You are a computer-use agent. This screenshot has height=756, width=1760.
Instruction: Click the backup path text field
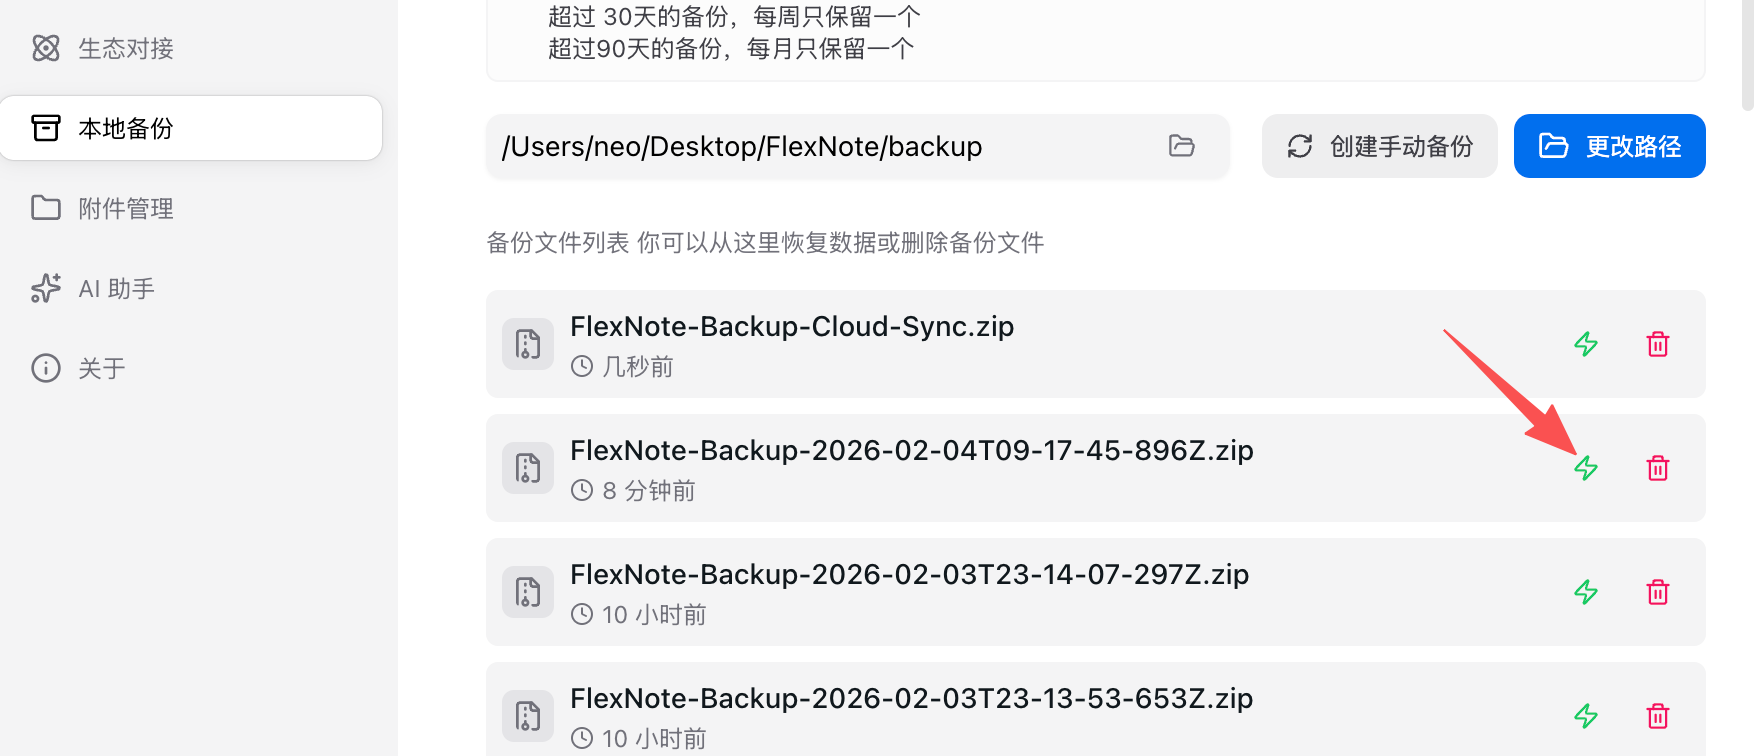[858, 146]
